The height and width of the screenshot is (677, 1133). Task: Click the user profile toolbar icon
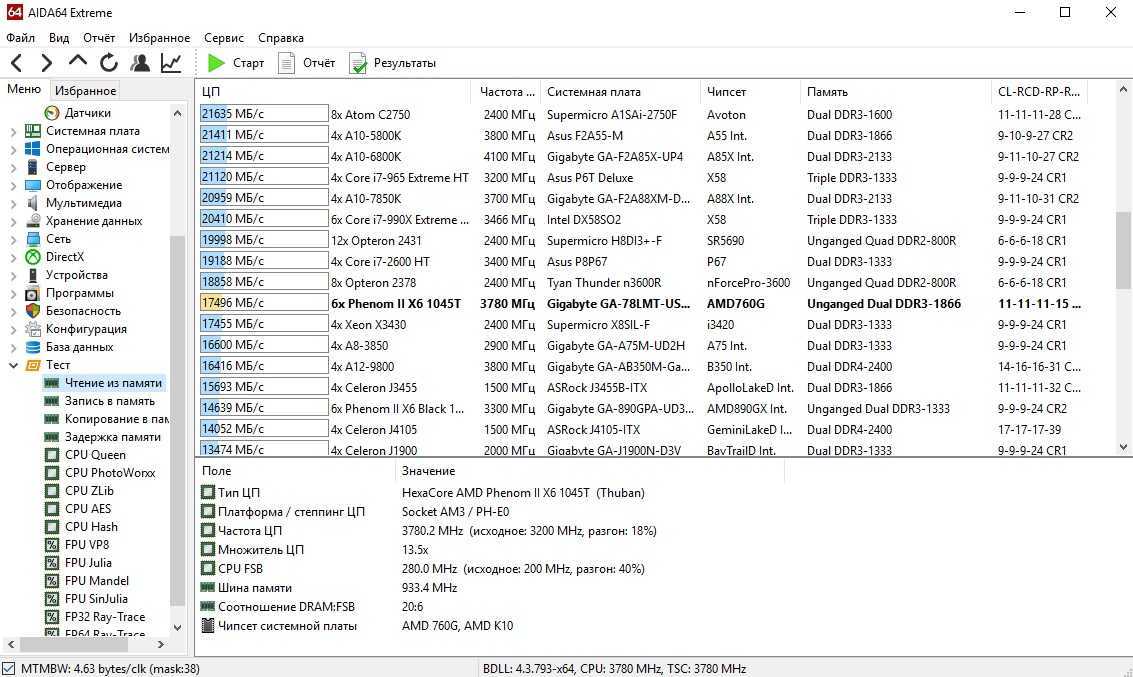[140, 63]
